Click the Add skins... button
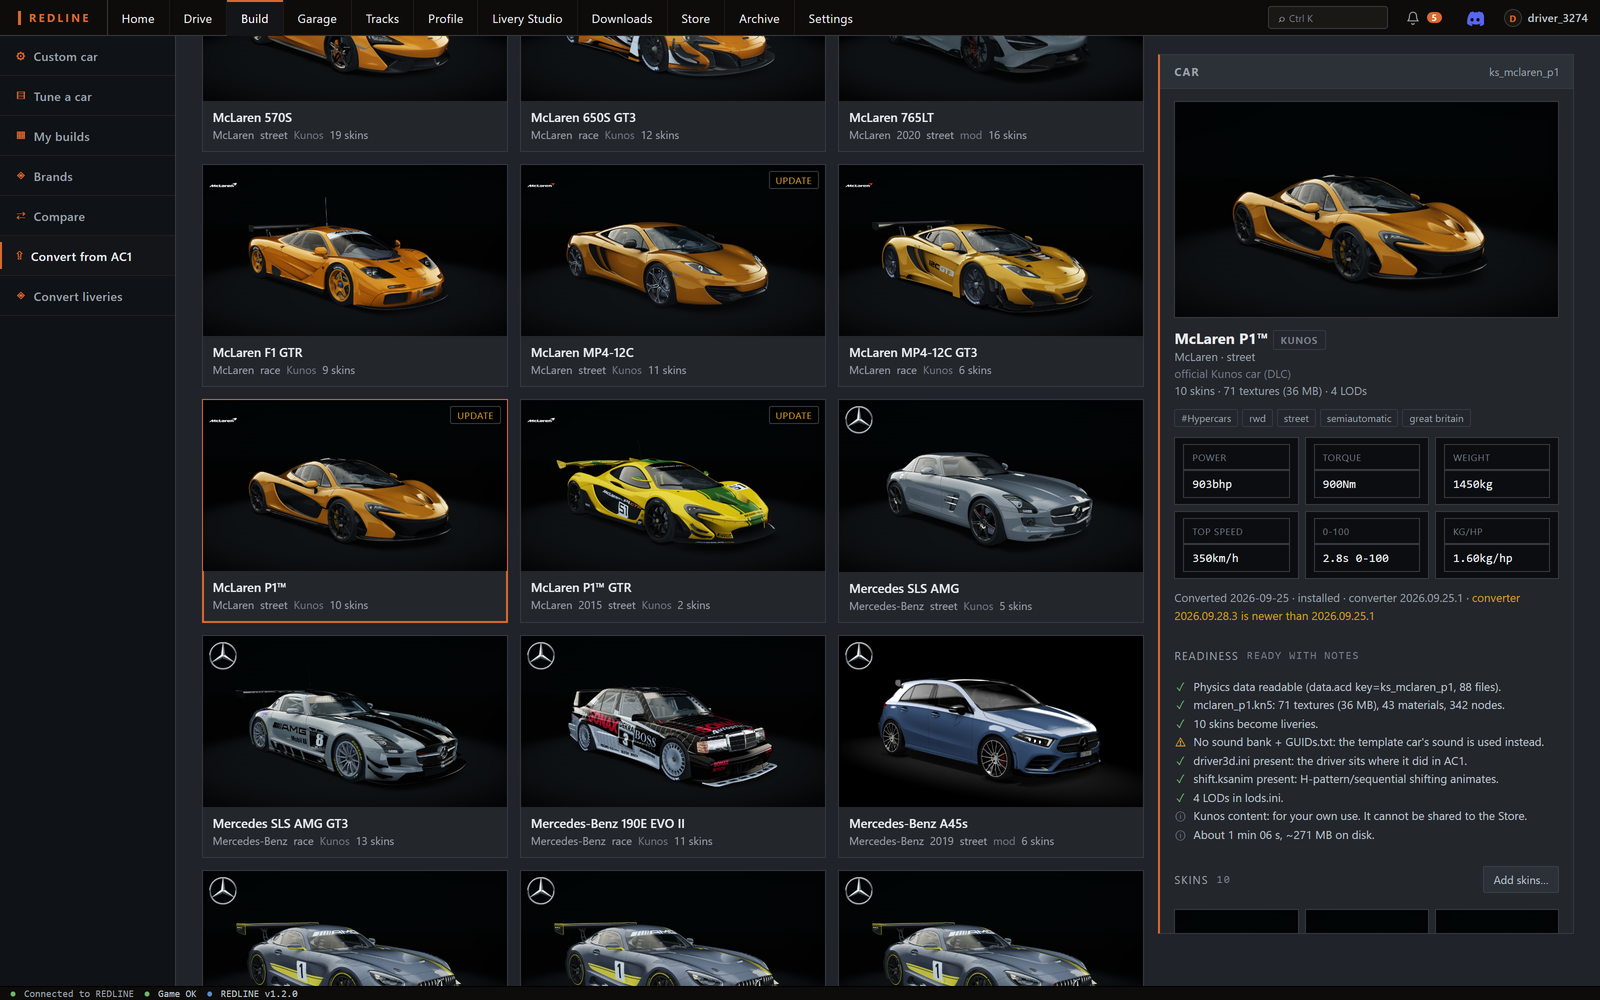 (1520, 880)
